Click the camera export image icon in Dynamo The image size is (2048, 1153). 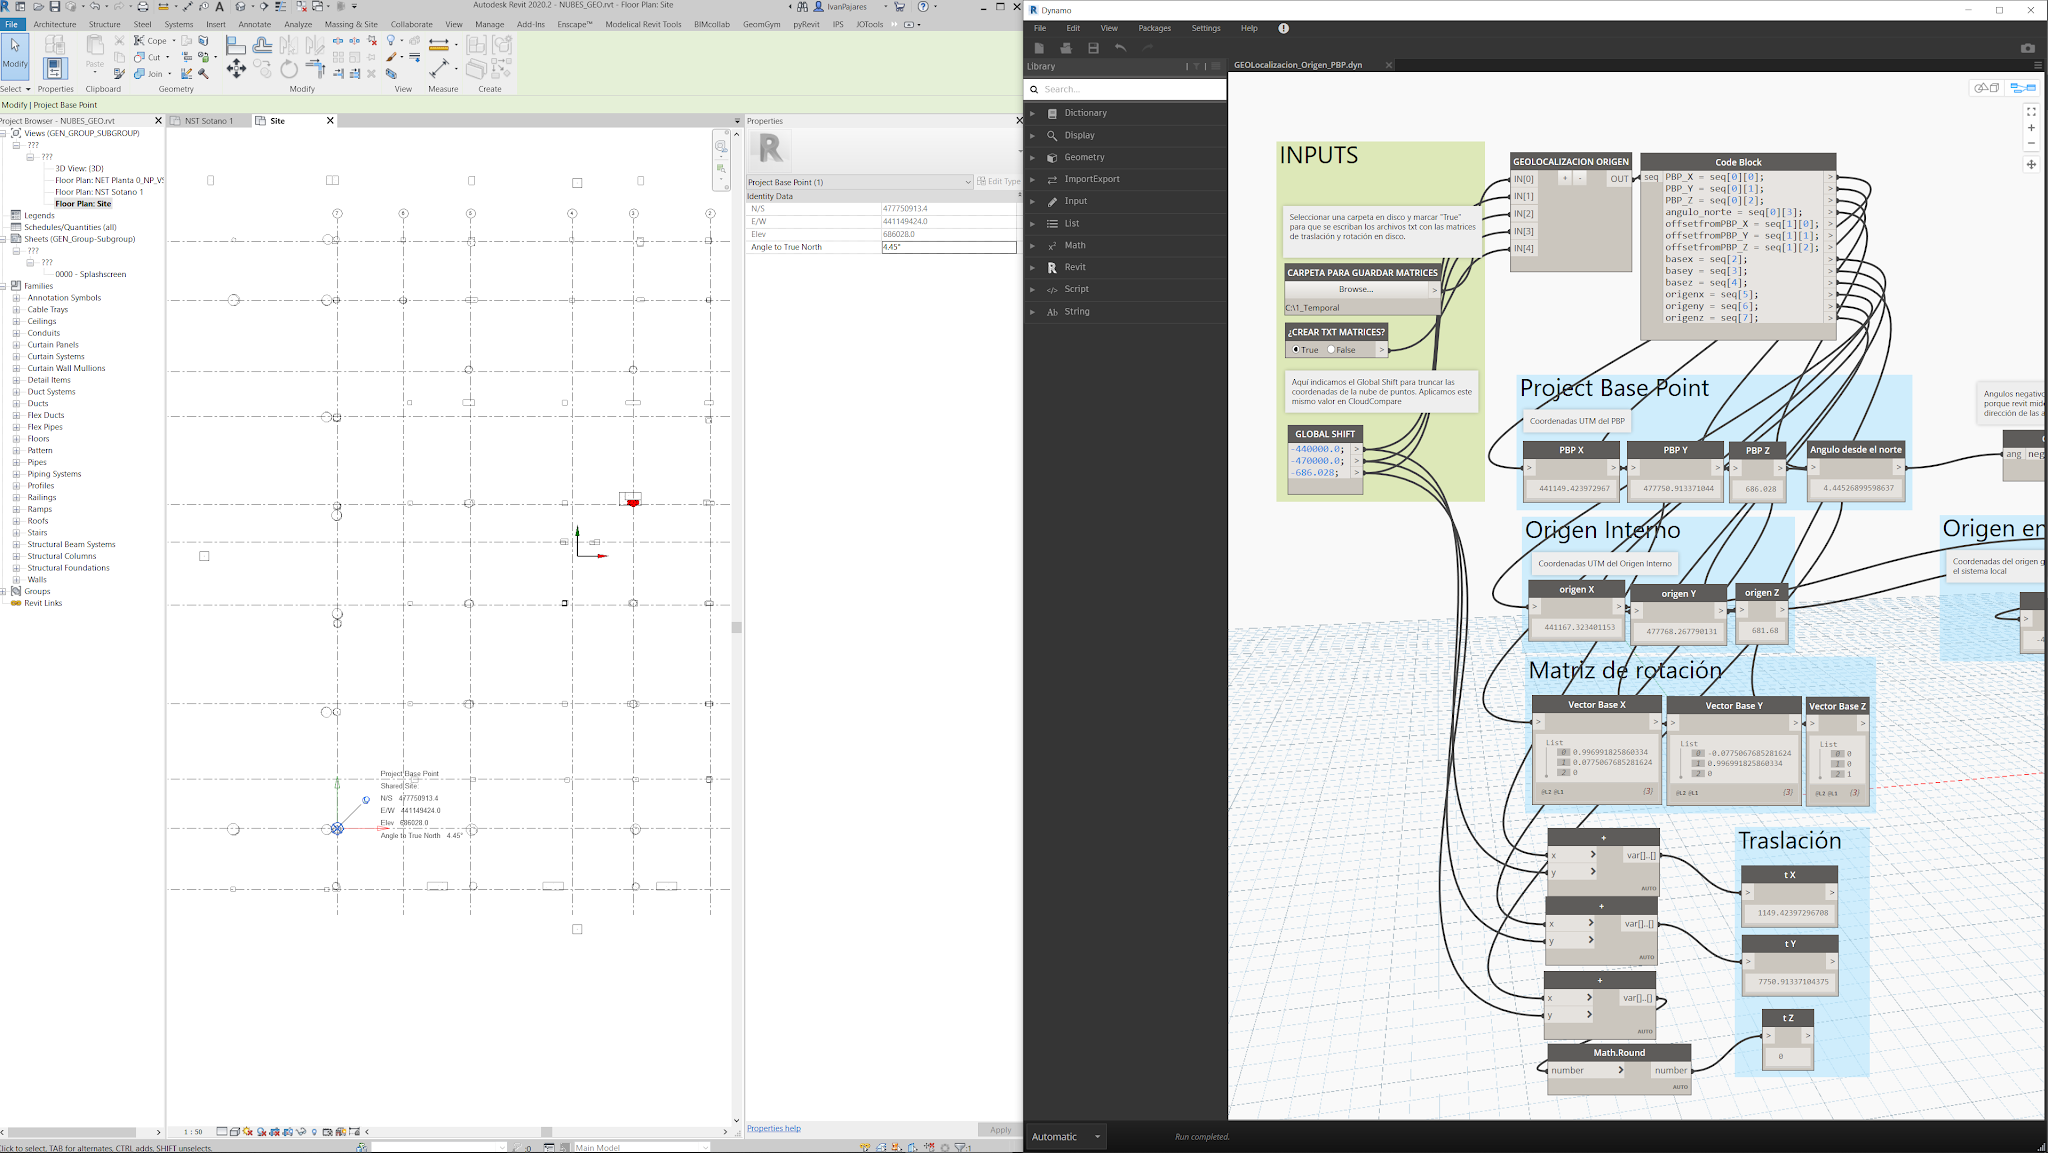click(x=2027, y=48)
